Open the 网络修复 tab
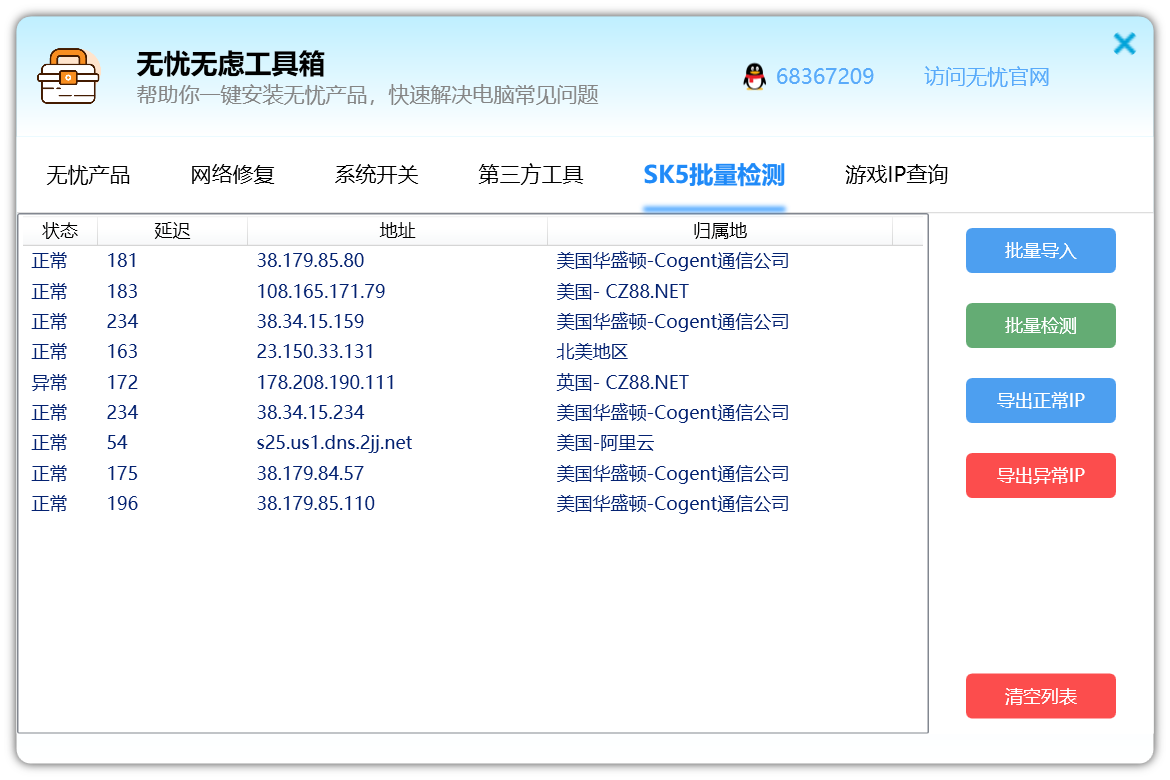 (x=232, y=175)
